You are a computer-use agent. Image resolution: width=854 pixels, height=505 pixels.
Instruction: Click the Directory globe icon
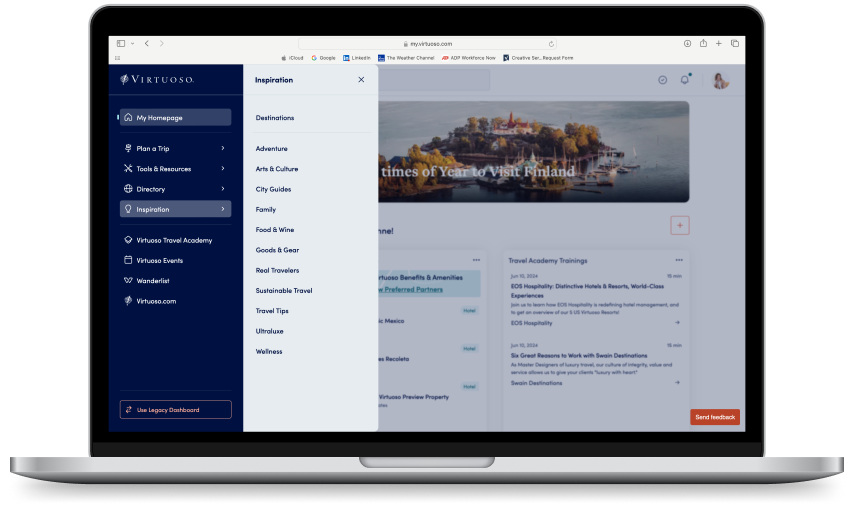pyautogui.click(x=128, y=188)
